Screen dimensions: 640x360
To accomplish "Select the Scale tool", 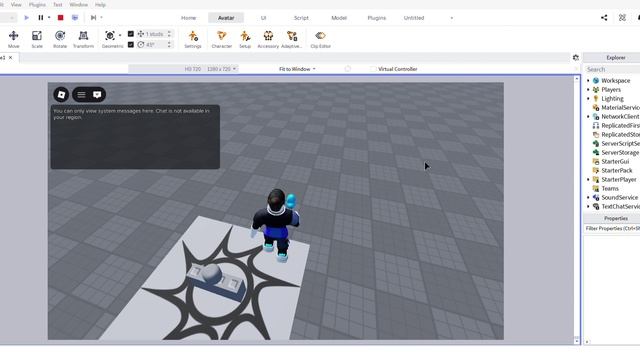I will [37, 39].
